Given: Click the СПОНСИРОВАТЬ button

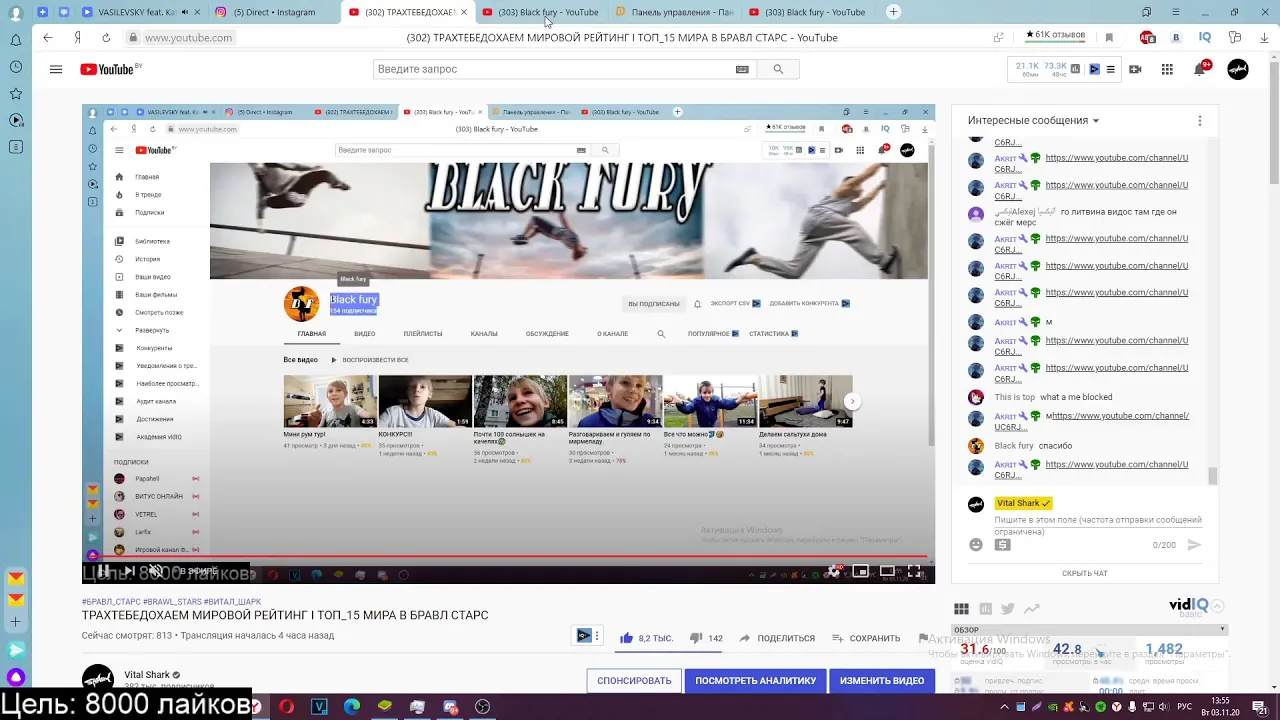Looking at the screenshot, I should pos(634,681).
